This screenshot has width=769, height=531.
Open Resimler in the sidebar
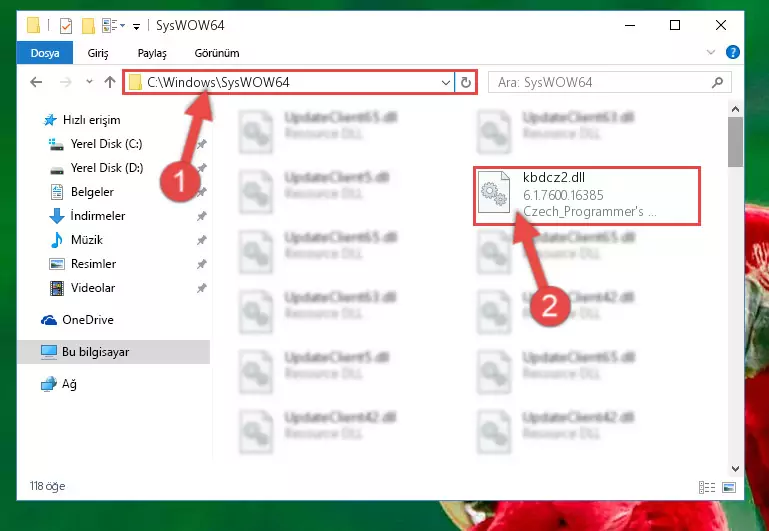pyautogui.click(x=93, y=264)
